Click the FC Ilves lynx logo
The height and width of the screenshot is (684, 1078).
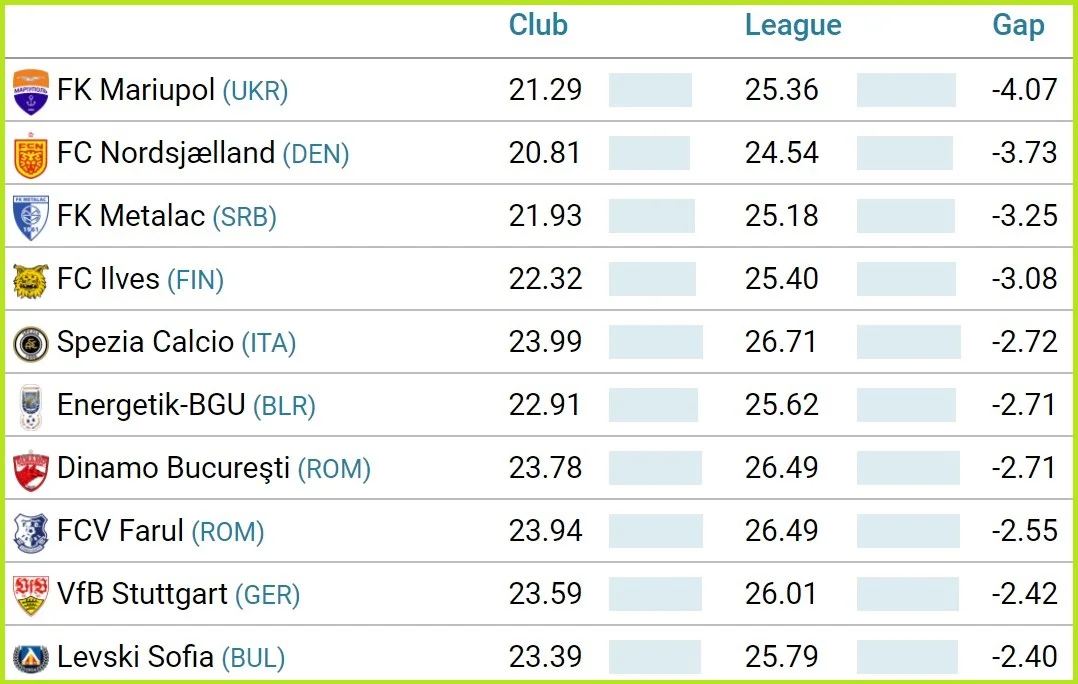tap(30, 281)
